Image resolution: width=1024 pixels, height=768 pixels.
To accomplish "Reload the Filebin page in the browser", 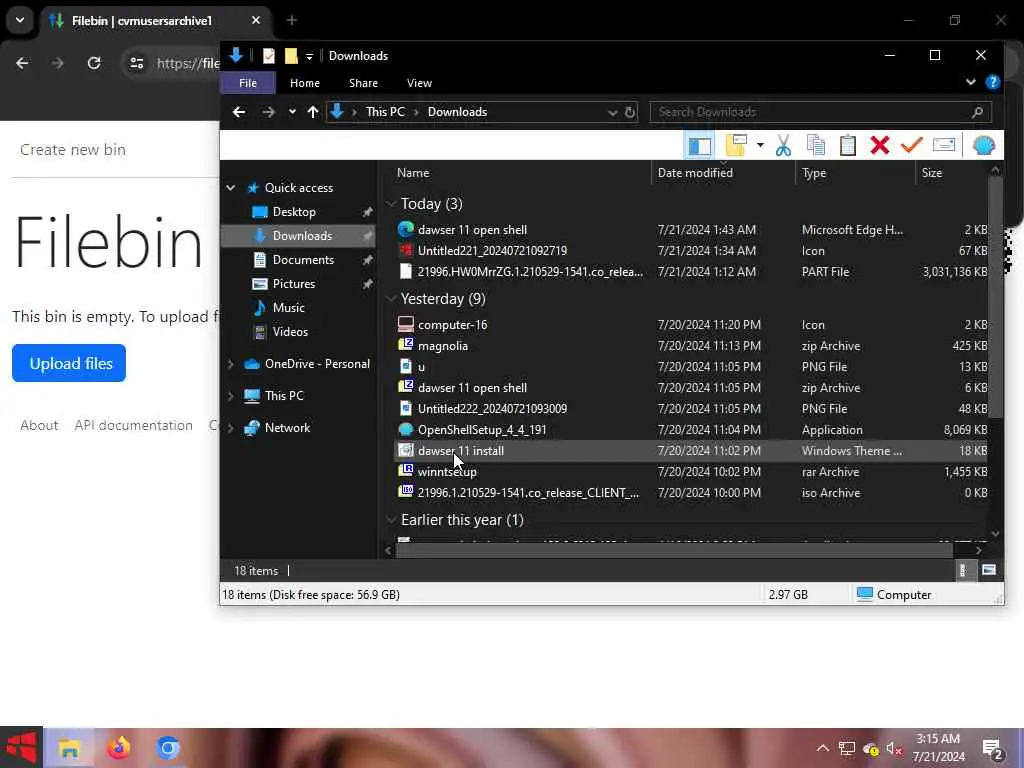I will coord(94,63).
